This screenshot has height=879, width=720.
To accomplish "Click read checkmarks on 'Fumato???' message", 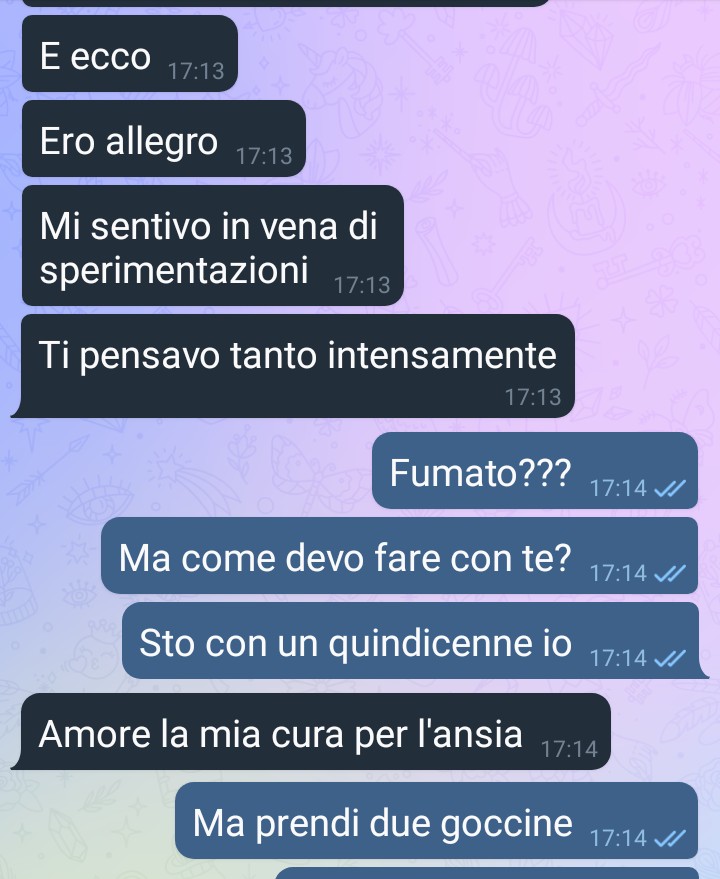I will pyautogui.click(x=670, y=489).
